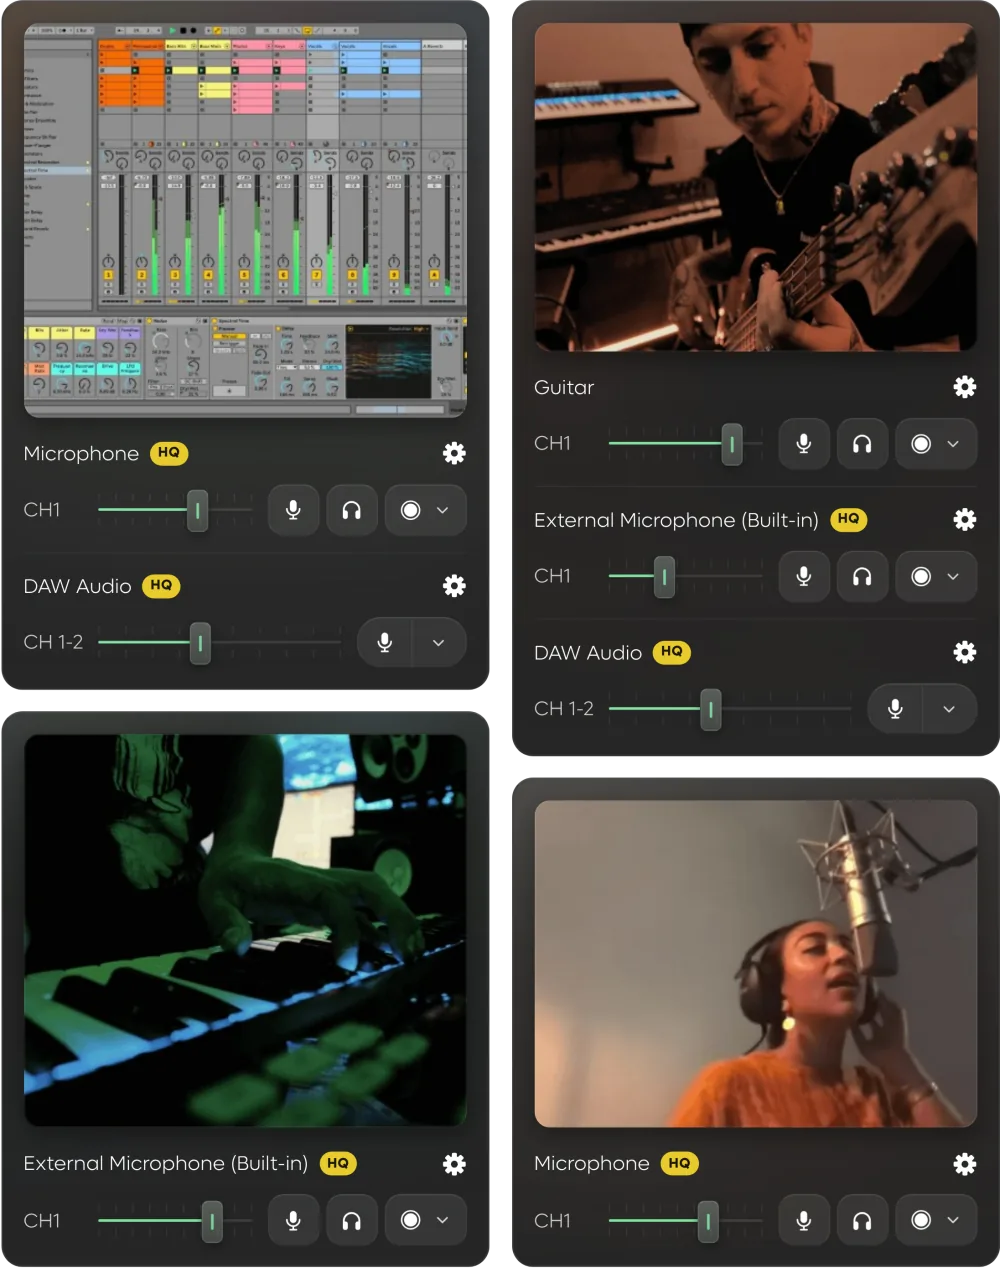Click record icon for External Microphone in guitarist card
Image resolution: width=1000 pixels, height=1268 pixels.
point(921,576)
